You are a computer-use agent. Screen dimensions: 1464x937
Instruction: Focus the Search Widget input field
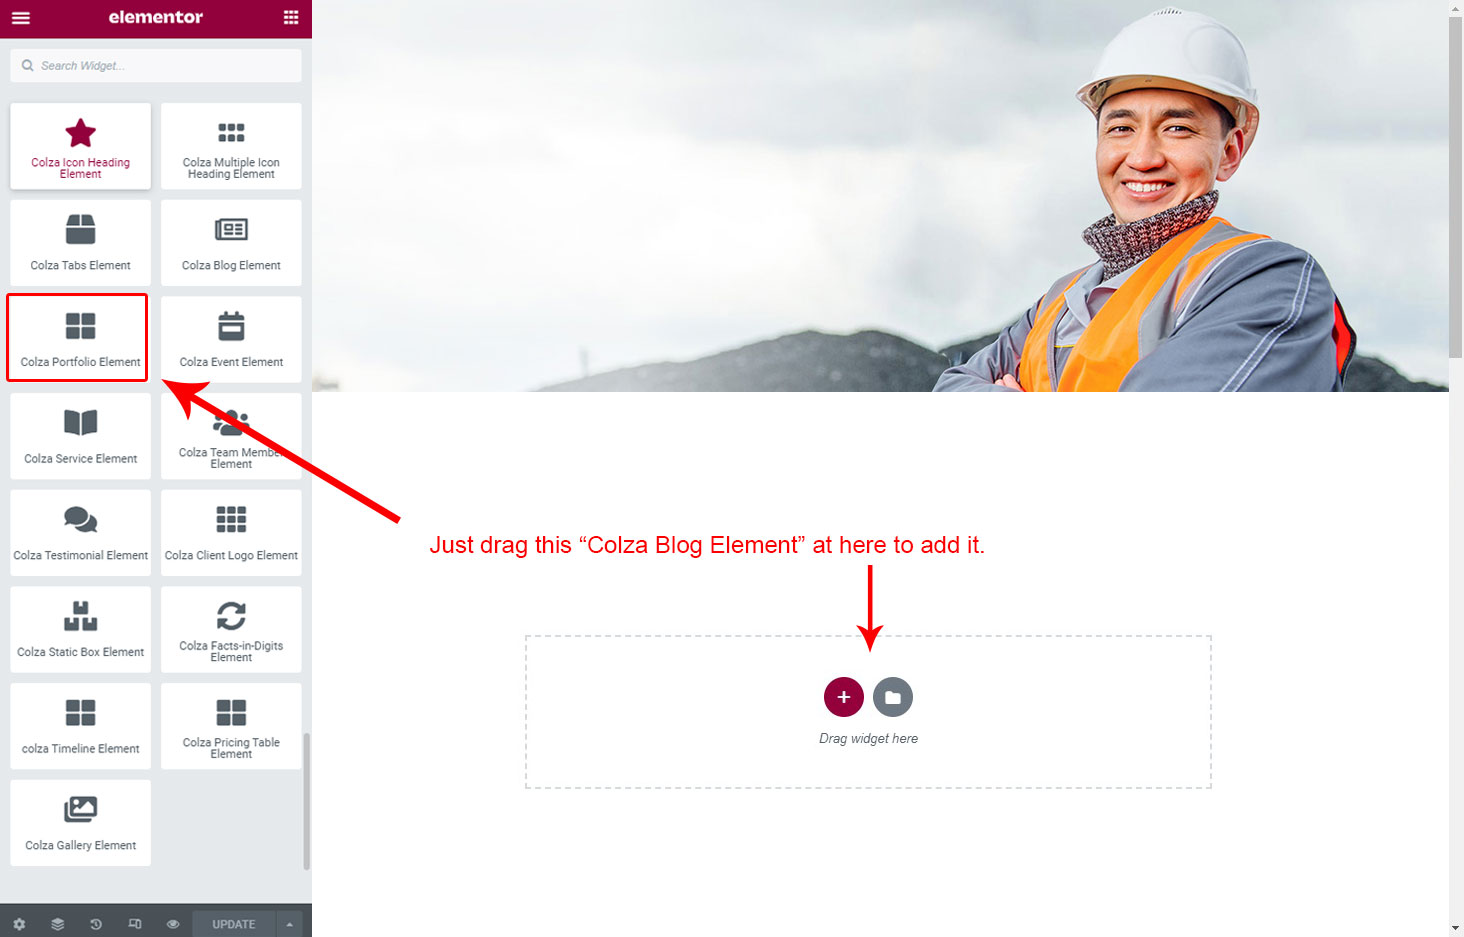click(x=156, y=66)
